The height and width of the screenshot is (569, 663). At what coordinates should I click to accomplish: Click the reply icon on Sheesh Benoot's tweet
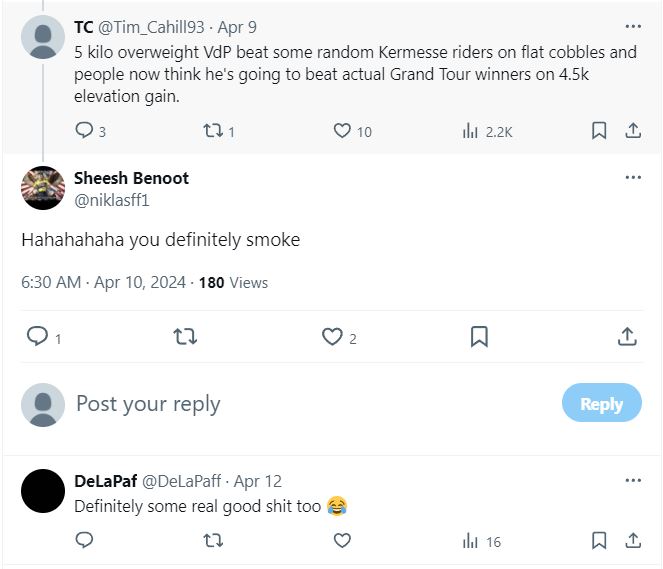(x=37, y=337)
